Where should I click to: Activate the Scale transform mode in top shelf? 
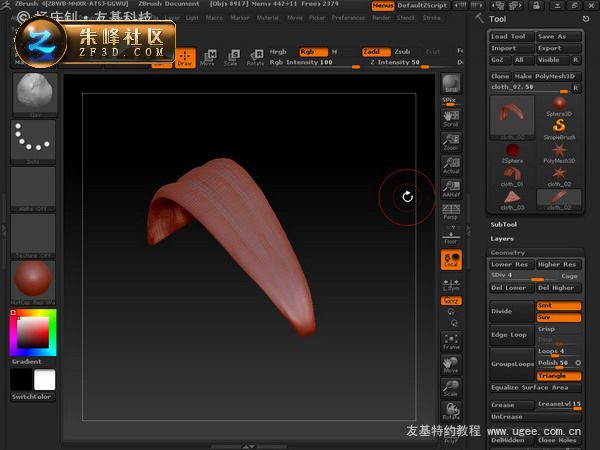pyautogui.click(x=232, y=58)
